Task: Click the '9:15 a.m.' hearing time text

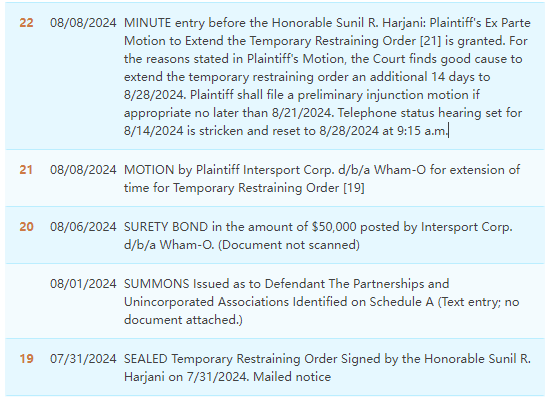Action: (422, 131)
